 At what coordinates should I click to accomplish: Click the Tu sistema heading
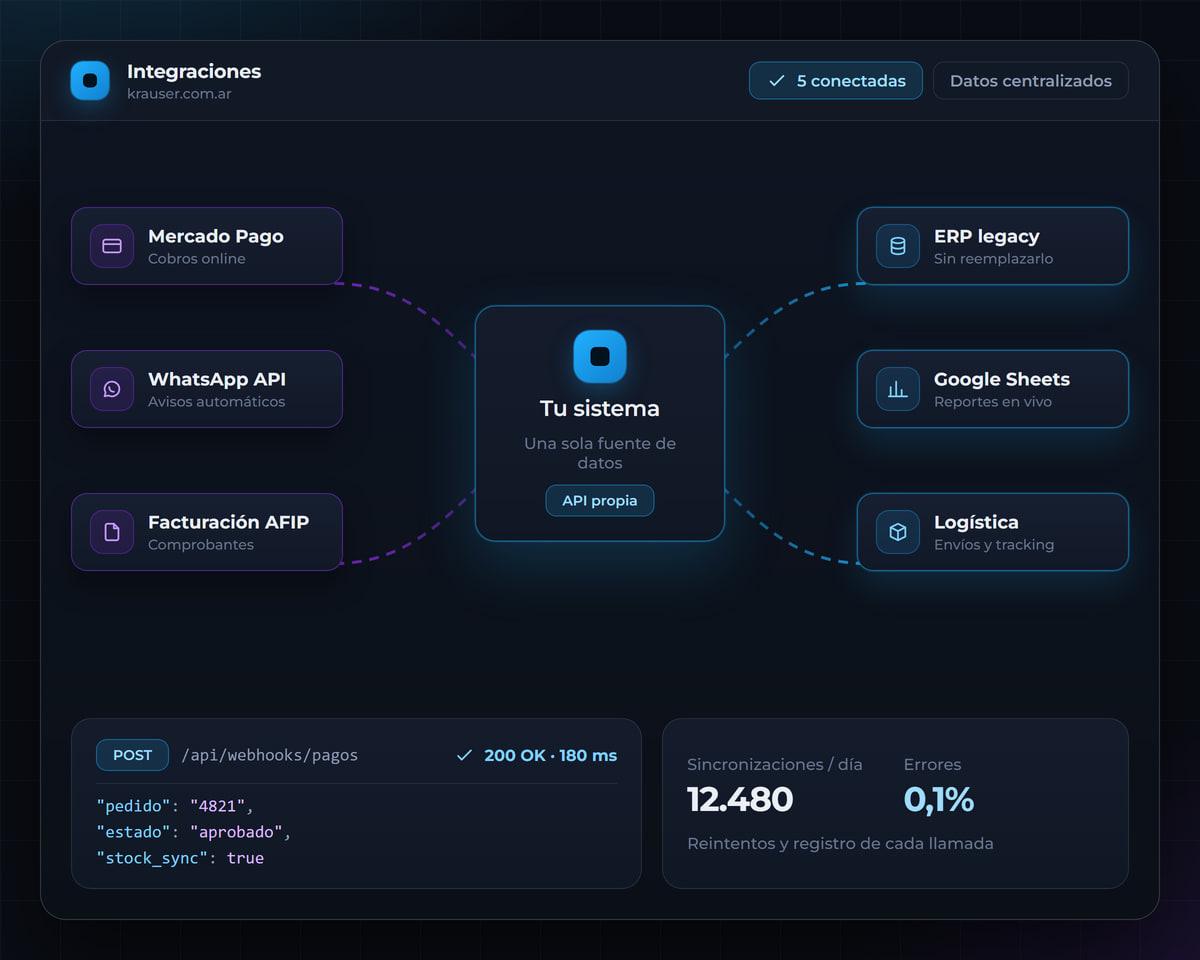point(600,408)
